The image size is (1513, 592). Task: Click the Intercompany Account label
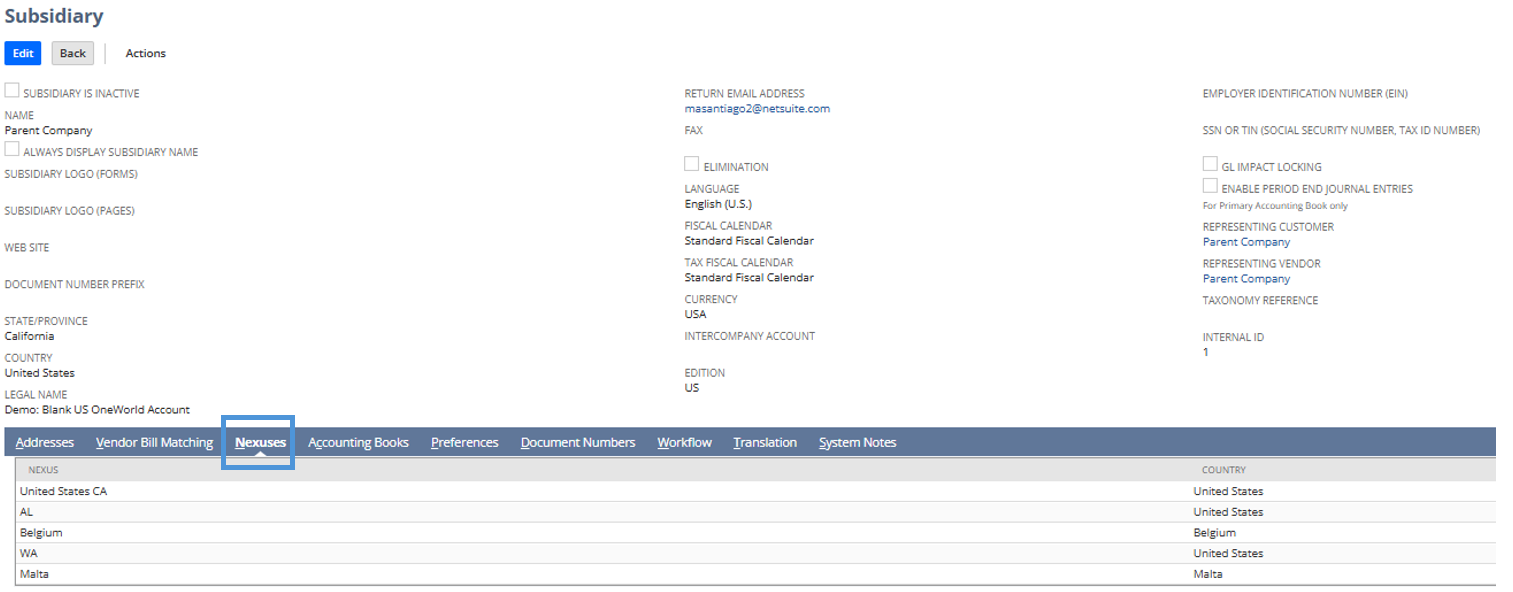click(x=750, y=336)
